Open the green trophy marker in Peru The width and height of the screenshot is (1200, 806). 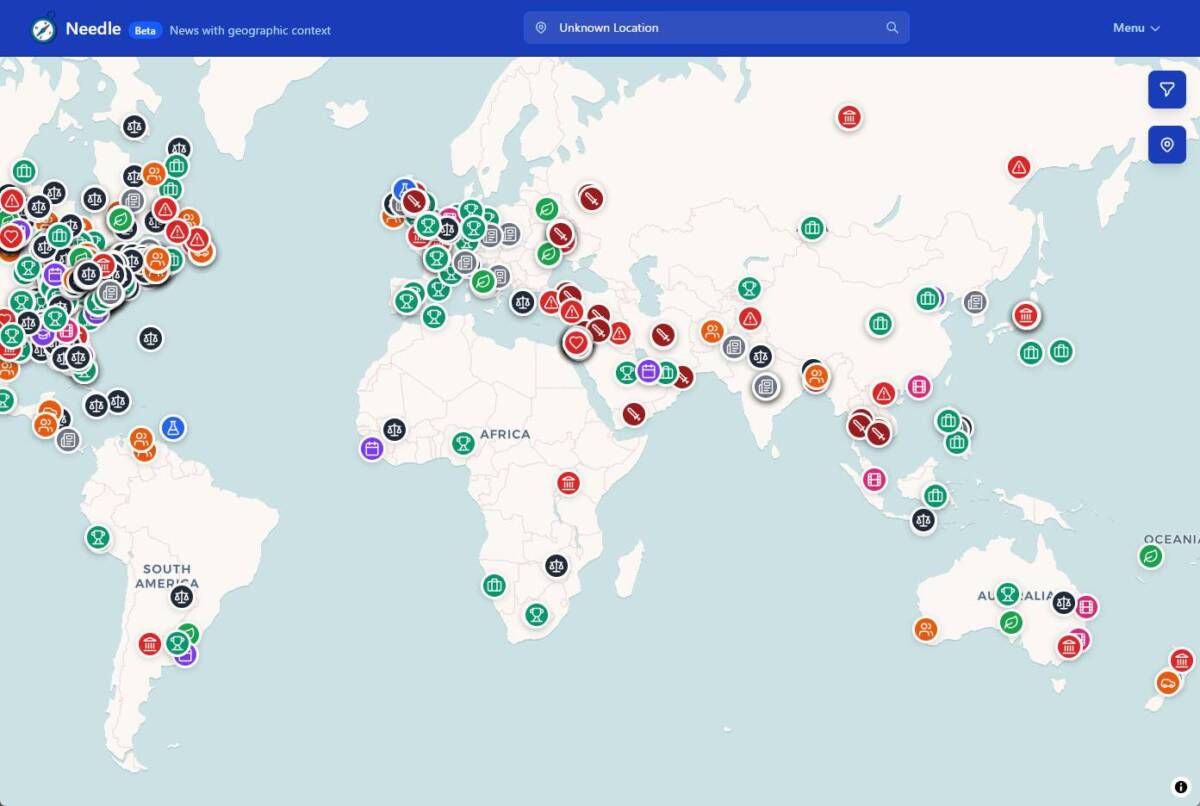(98, 538)
